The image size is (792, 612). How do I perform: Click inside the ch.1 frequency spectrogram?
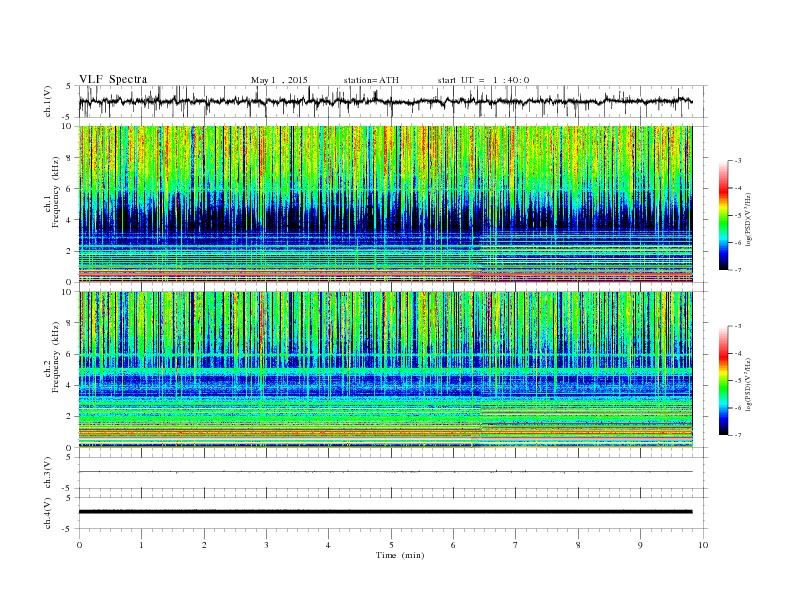tap(385, 204)
